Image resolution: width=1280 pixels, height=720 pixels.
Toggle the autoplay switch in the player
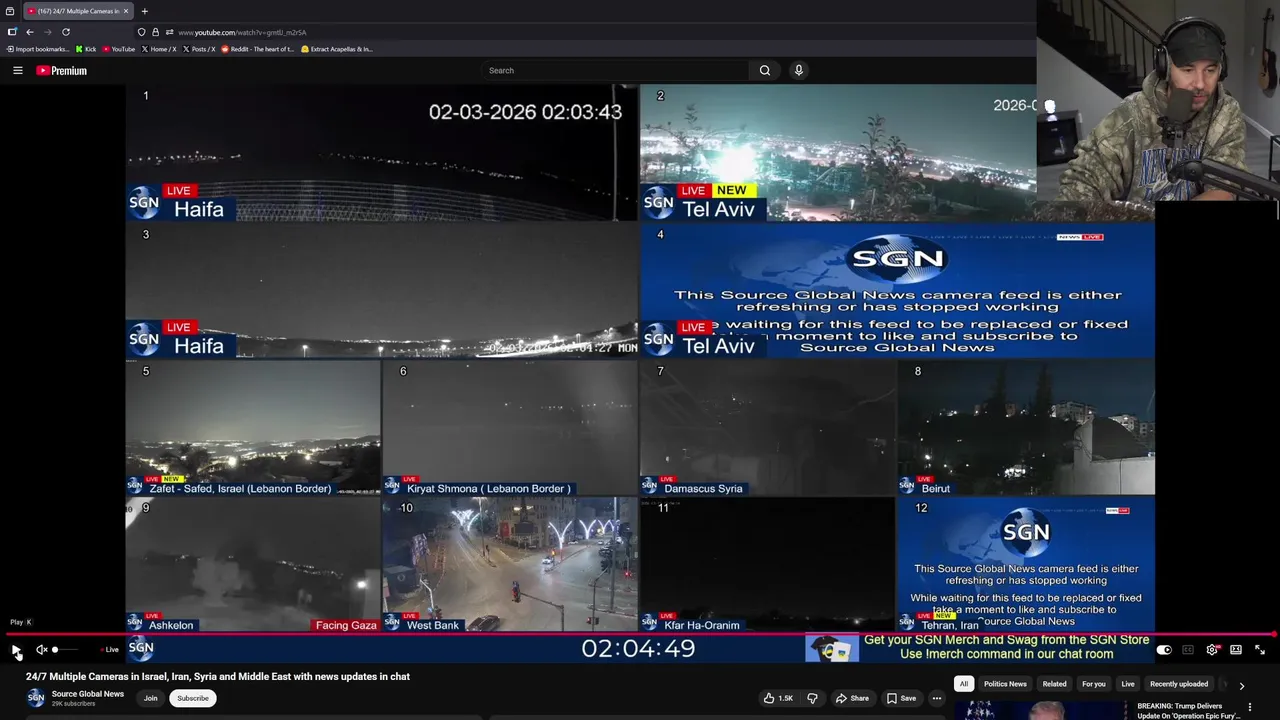click(1164, 650)
